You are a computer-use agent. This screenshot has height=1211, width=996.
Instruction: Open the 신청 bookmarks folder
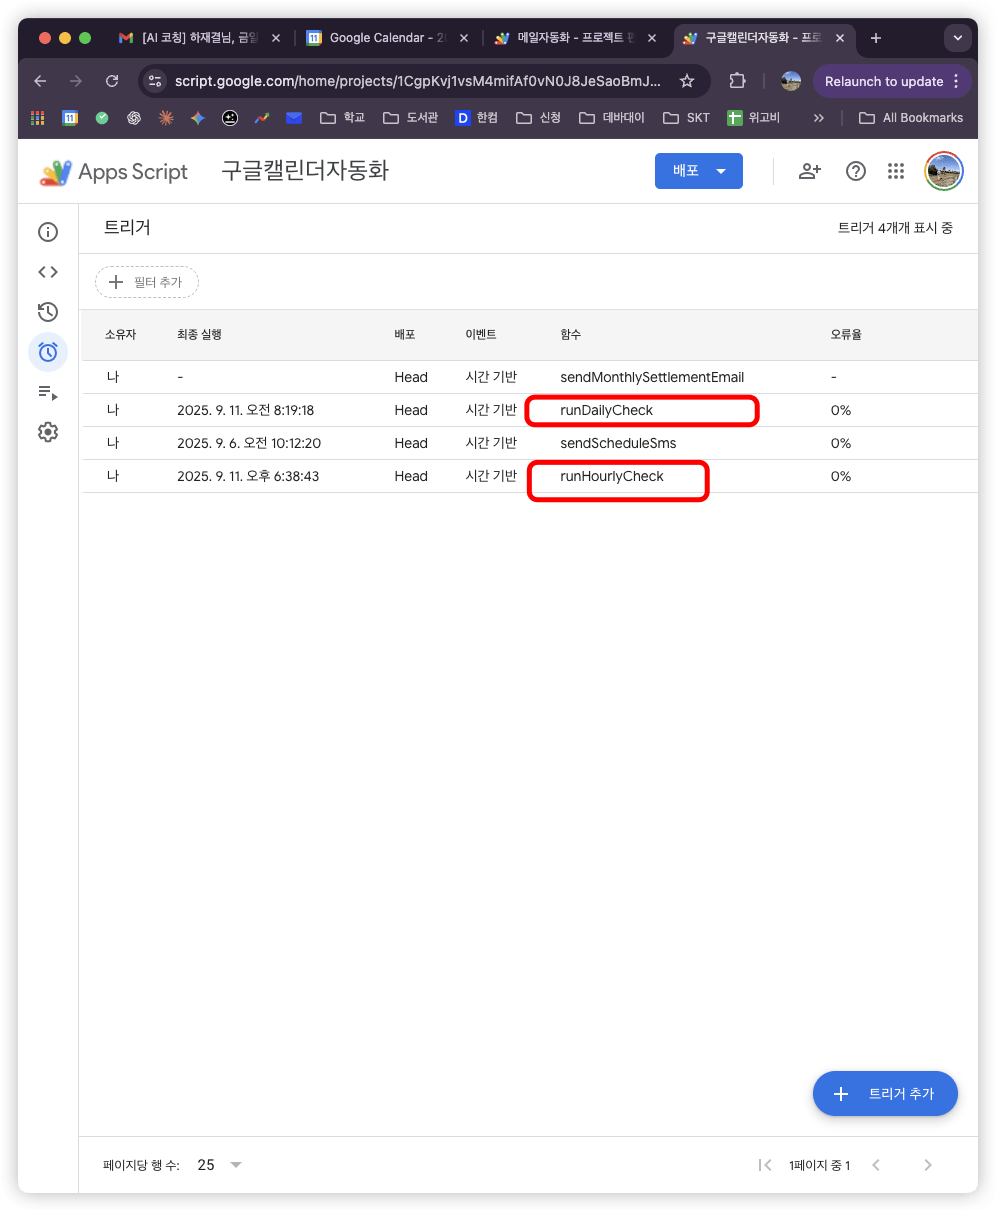[x=539, y=118]
